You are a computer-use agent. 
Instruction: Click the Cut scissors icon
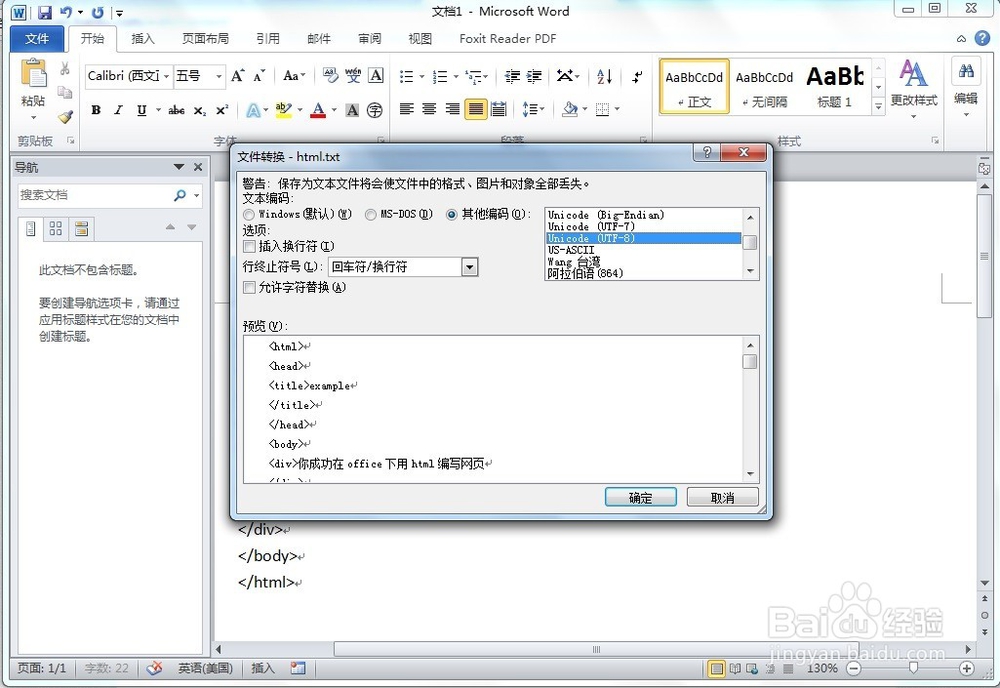(x=65, y=68)
